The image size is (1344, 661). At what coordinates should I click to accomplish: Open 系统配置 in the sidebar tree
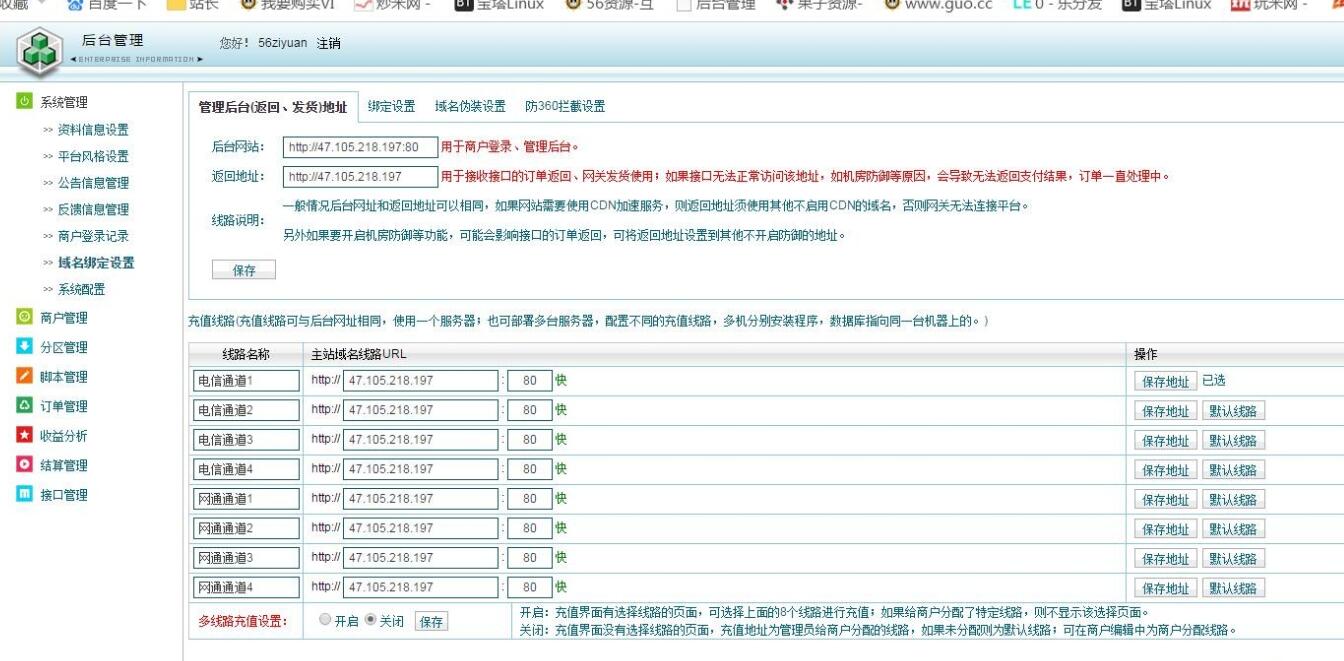[x=80, y=290]
